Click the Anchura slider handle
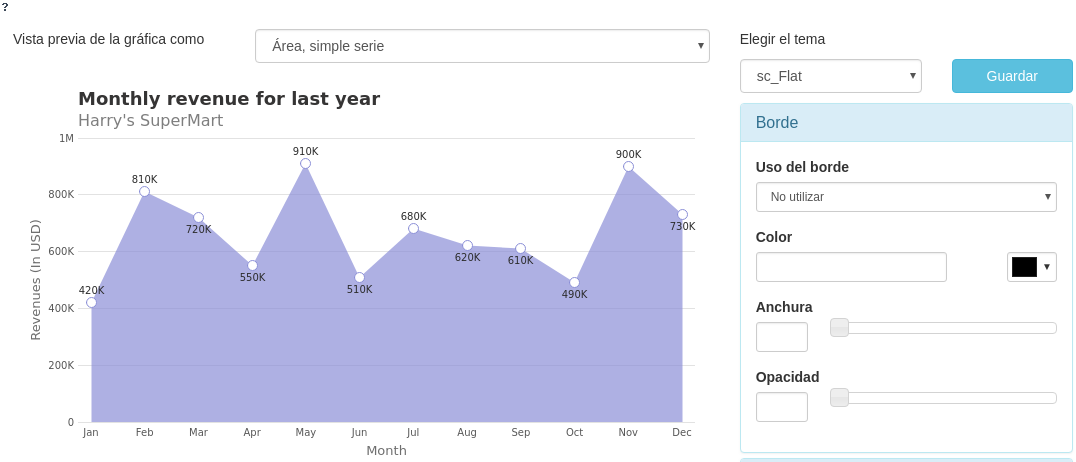Image resolution: width=1076 pixels, height=462 pixels. [x=839, y=327]
